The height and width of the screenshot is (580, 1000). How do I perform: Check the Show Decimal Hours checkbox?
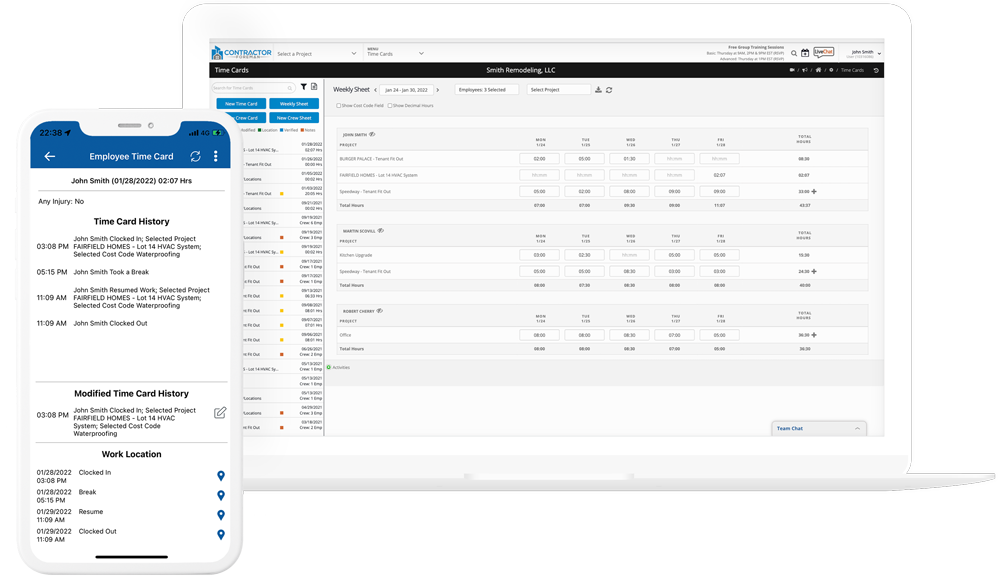point(390,106)
